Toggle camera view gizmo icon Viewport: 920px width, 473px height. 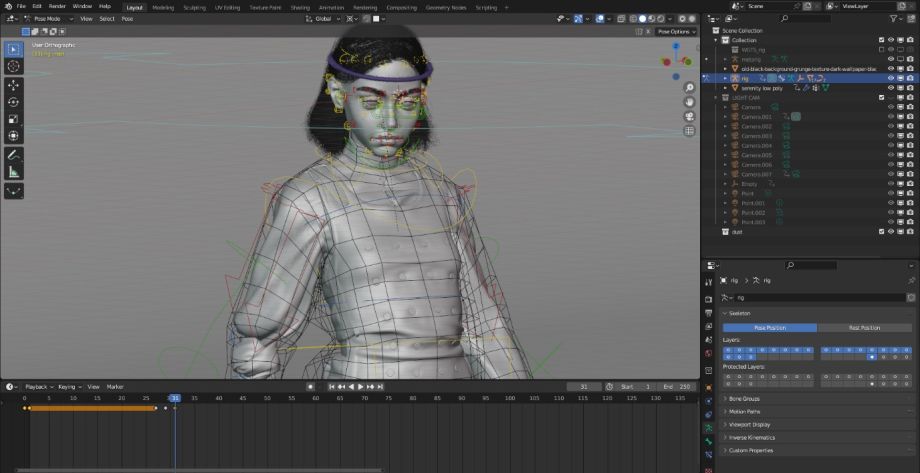689,116
